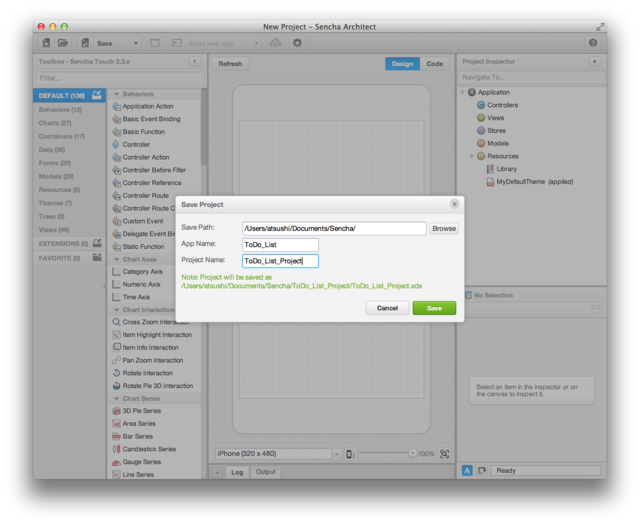The height and width of the screenshot is (525, 640).
Task: Open the Settings gear in toolbar
Action: pyautogui.click(x=297, y=43)
